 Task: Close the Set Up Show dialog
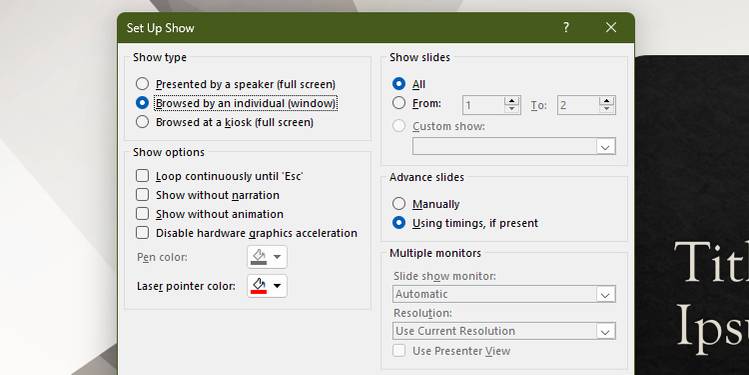click(611, 28)
